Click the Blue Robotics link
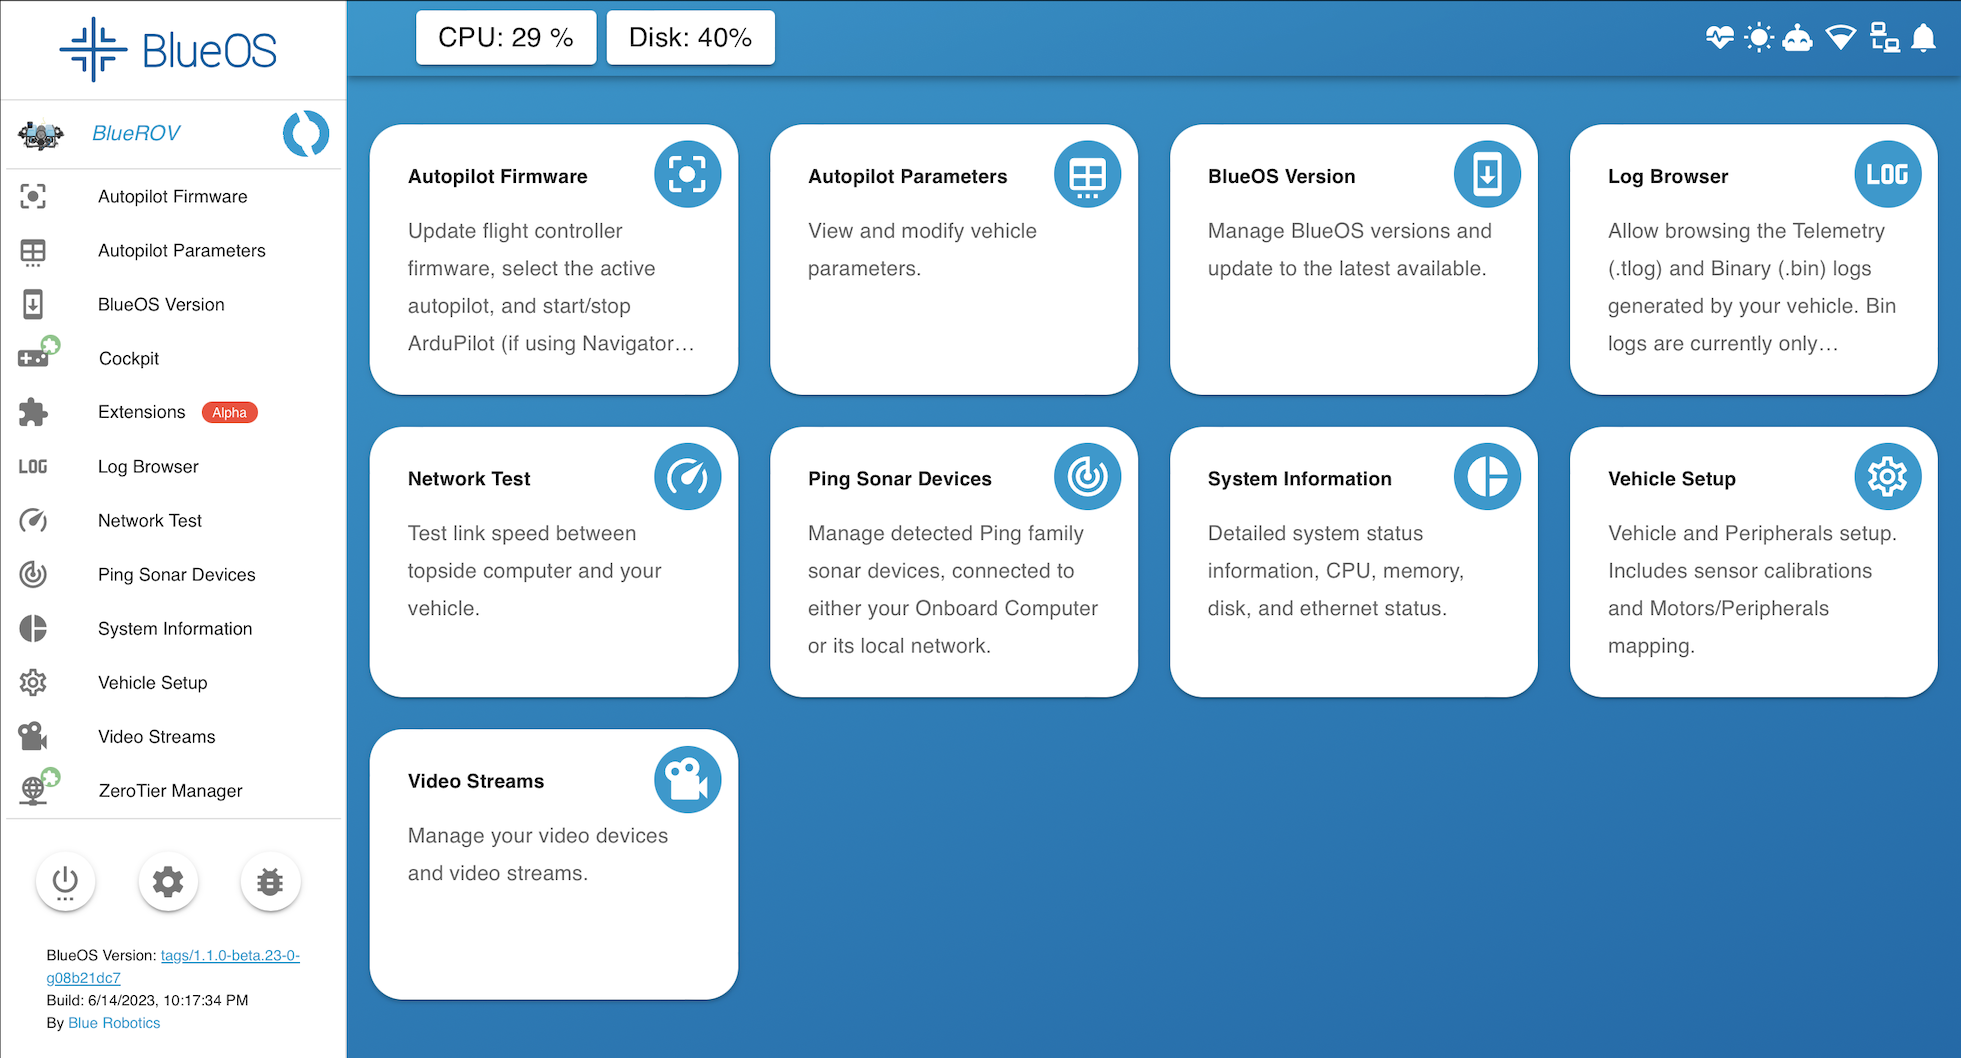Screen dimensions: 1961x1058 click(x=113, y=1022)
